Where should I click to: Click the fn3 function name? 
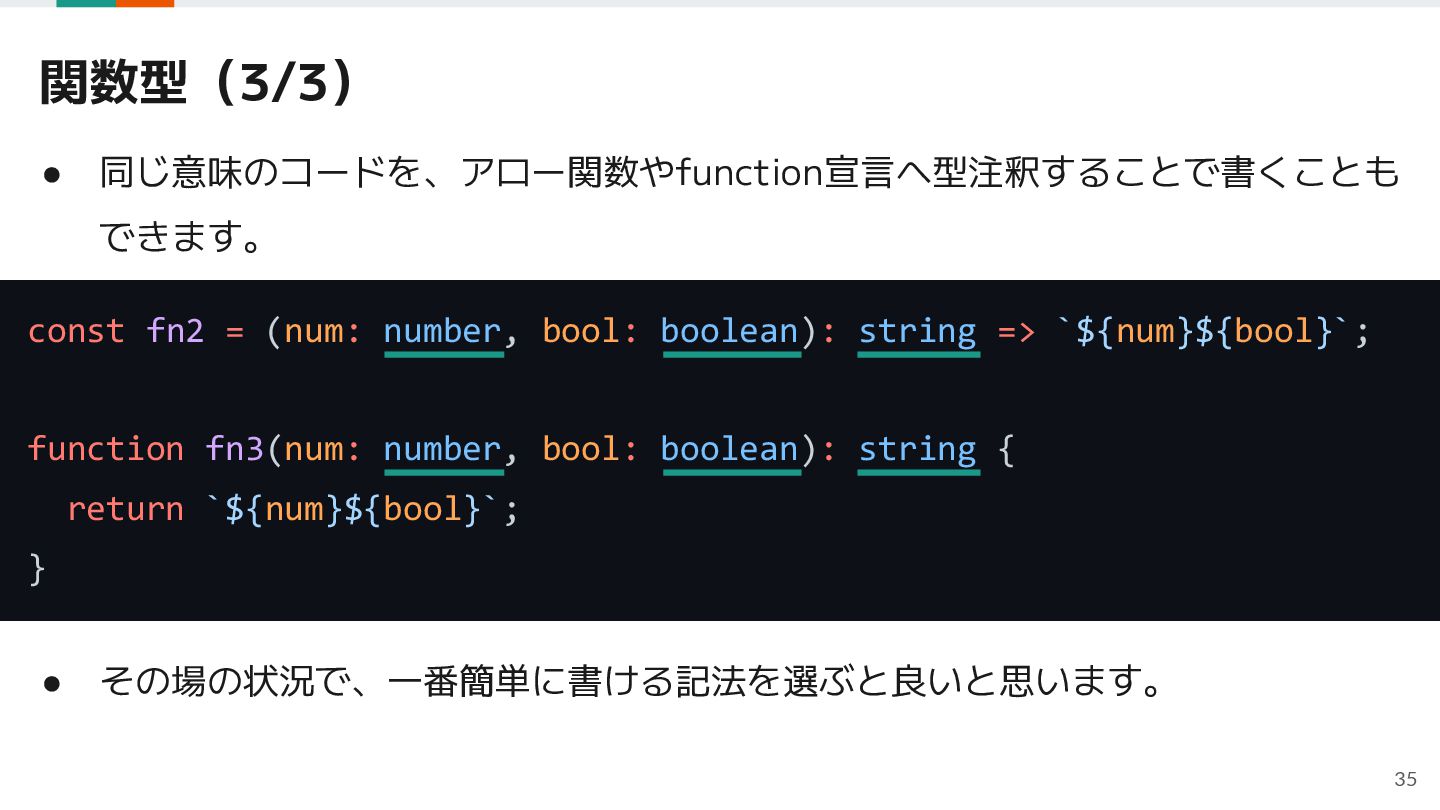coord(234,449)
